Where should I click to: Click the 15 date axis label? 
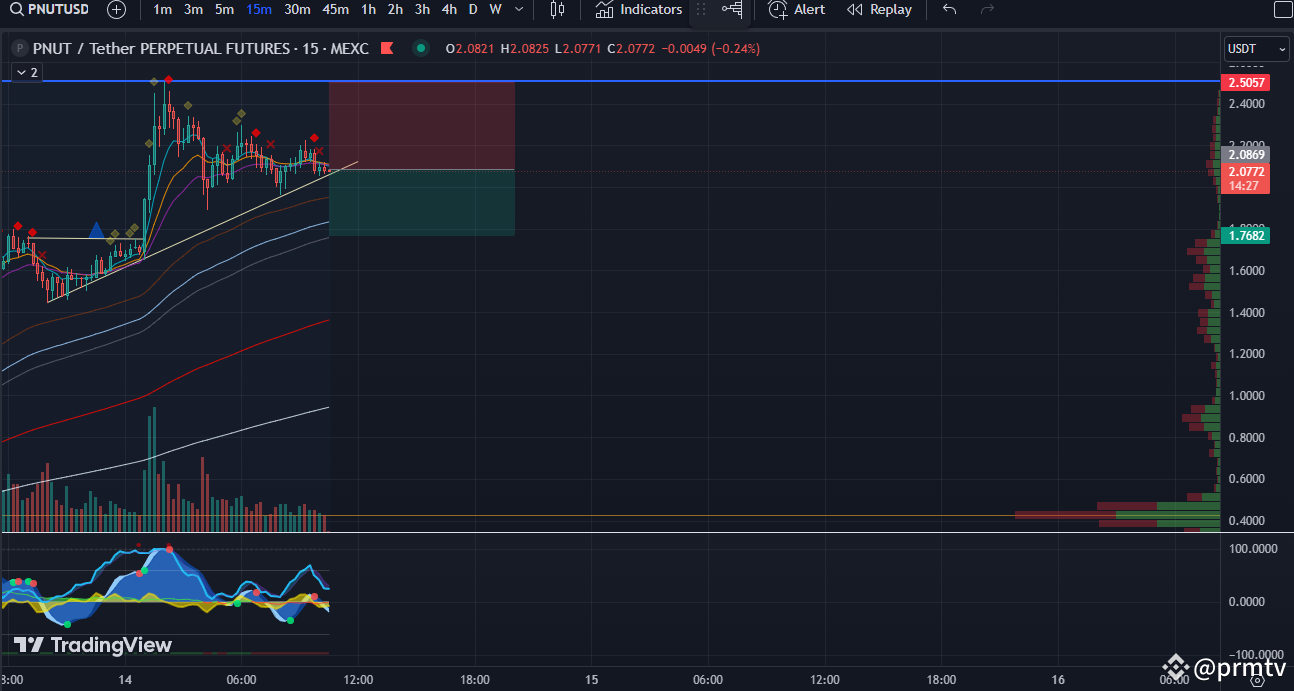click(x=591, y=680)
